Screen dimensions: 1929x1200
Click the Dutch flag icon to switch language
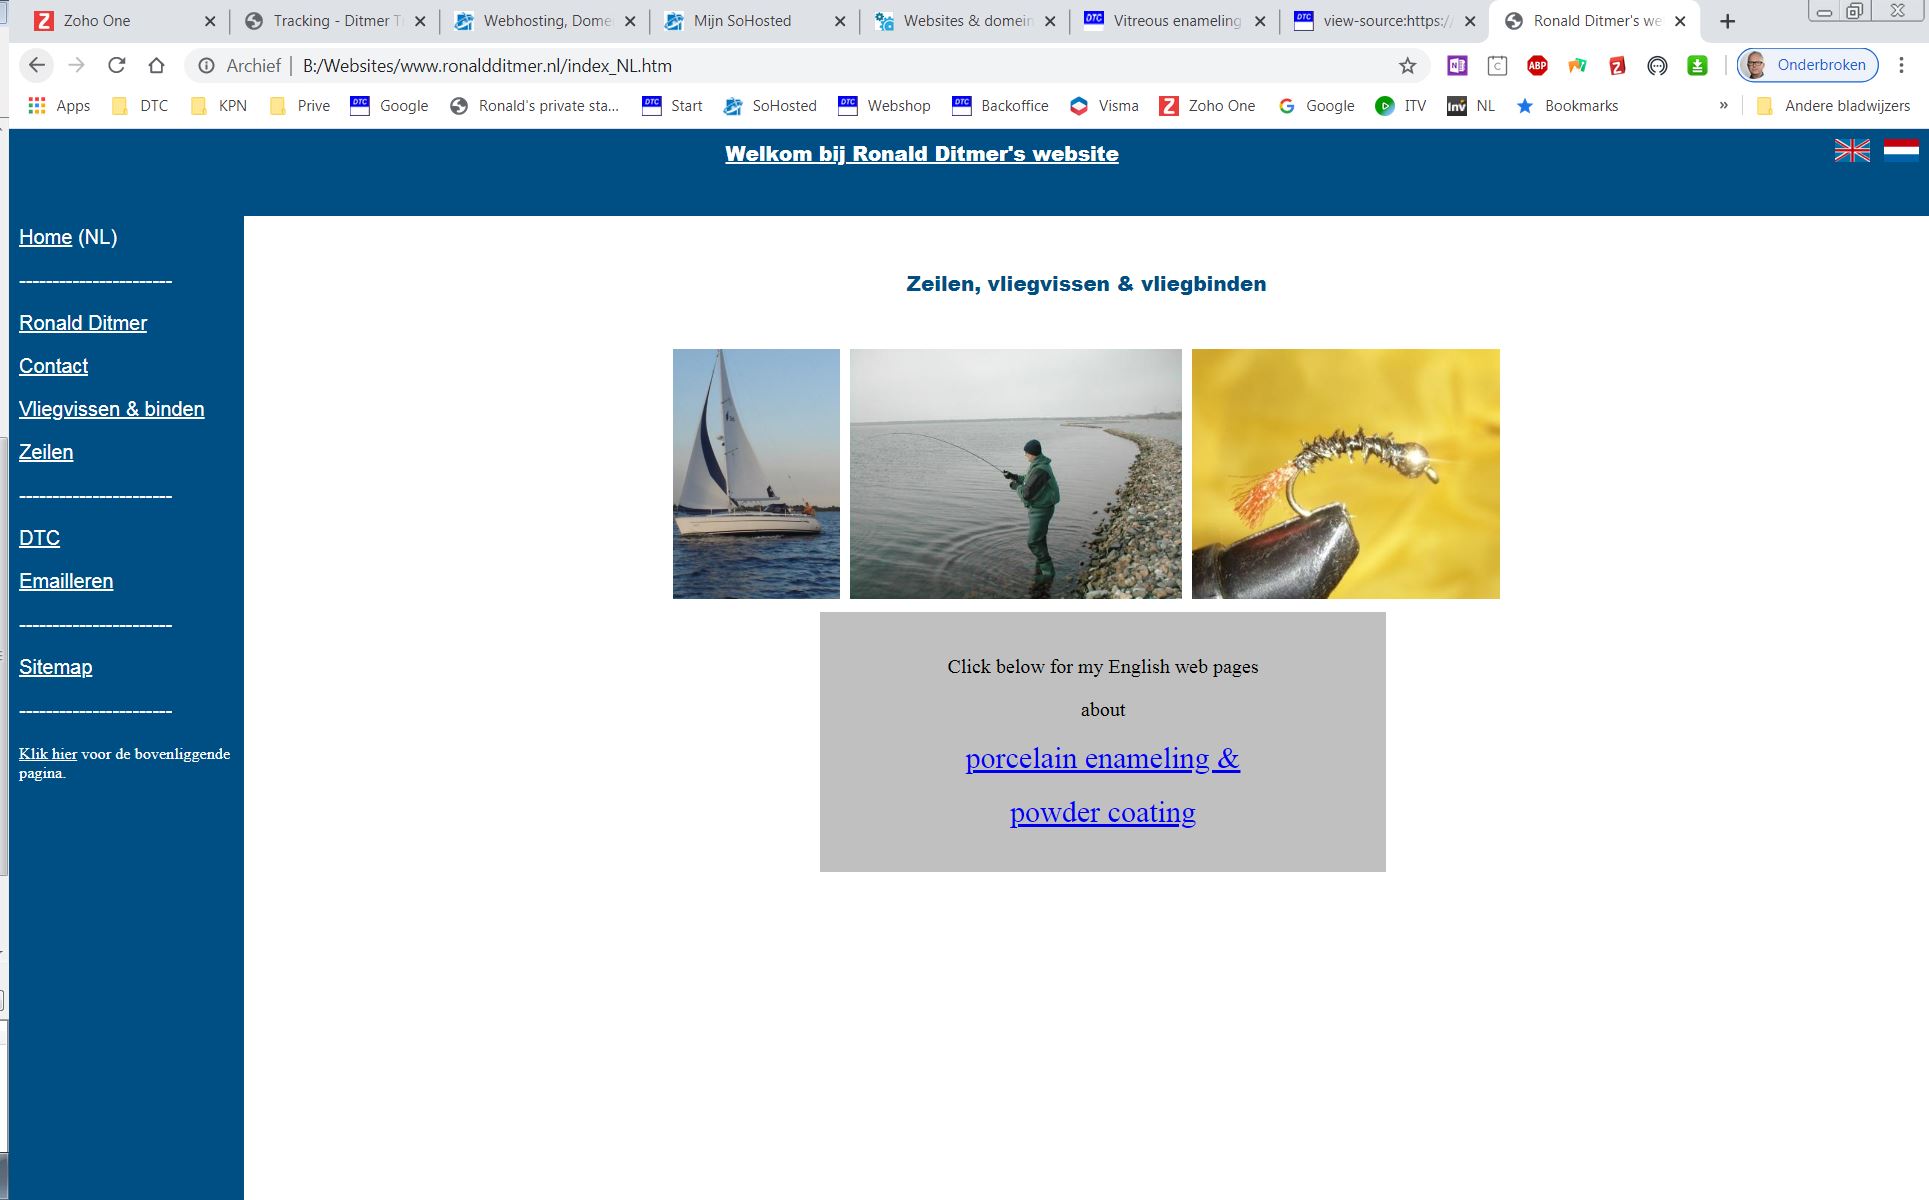(1899, 149)
